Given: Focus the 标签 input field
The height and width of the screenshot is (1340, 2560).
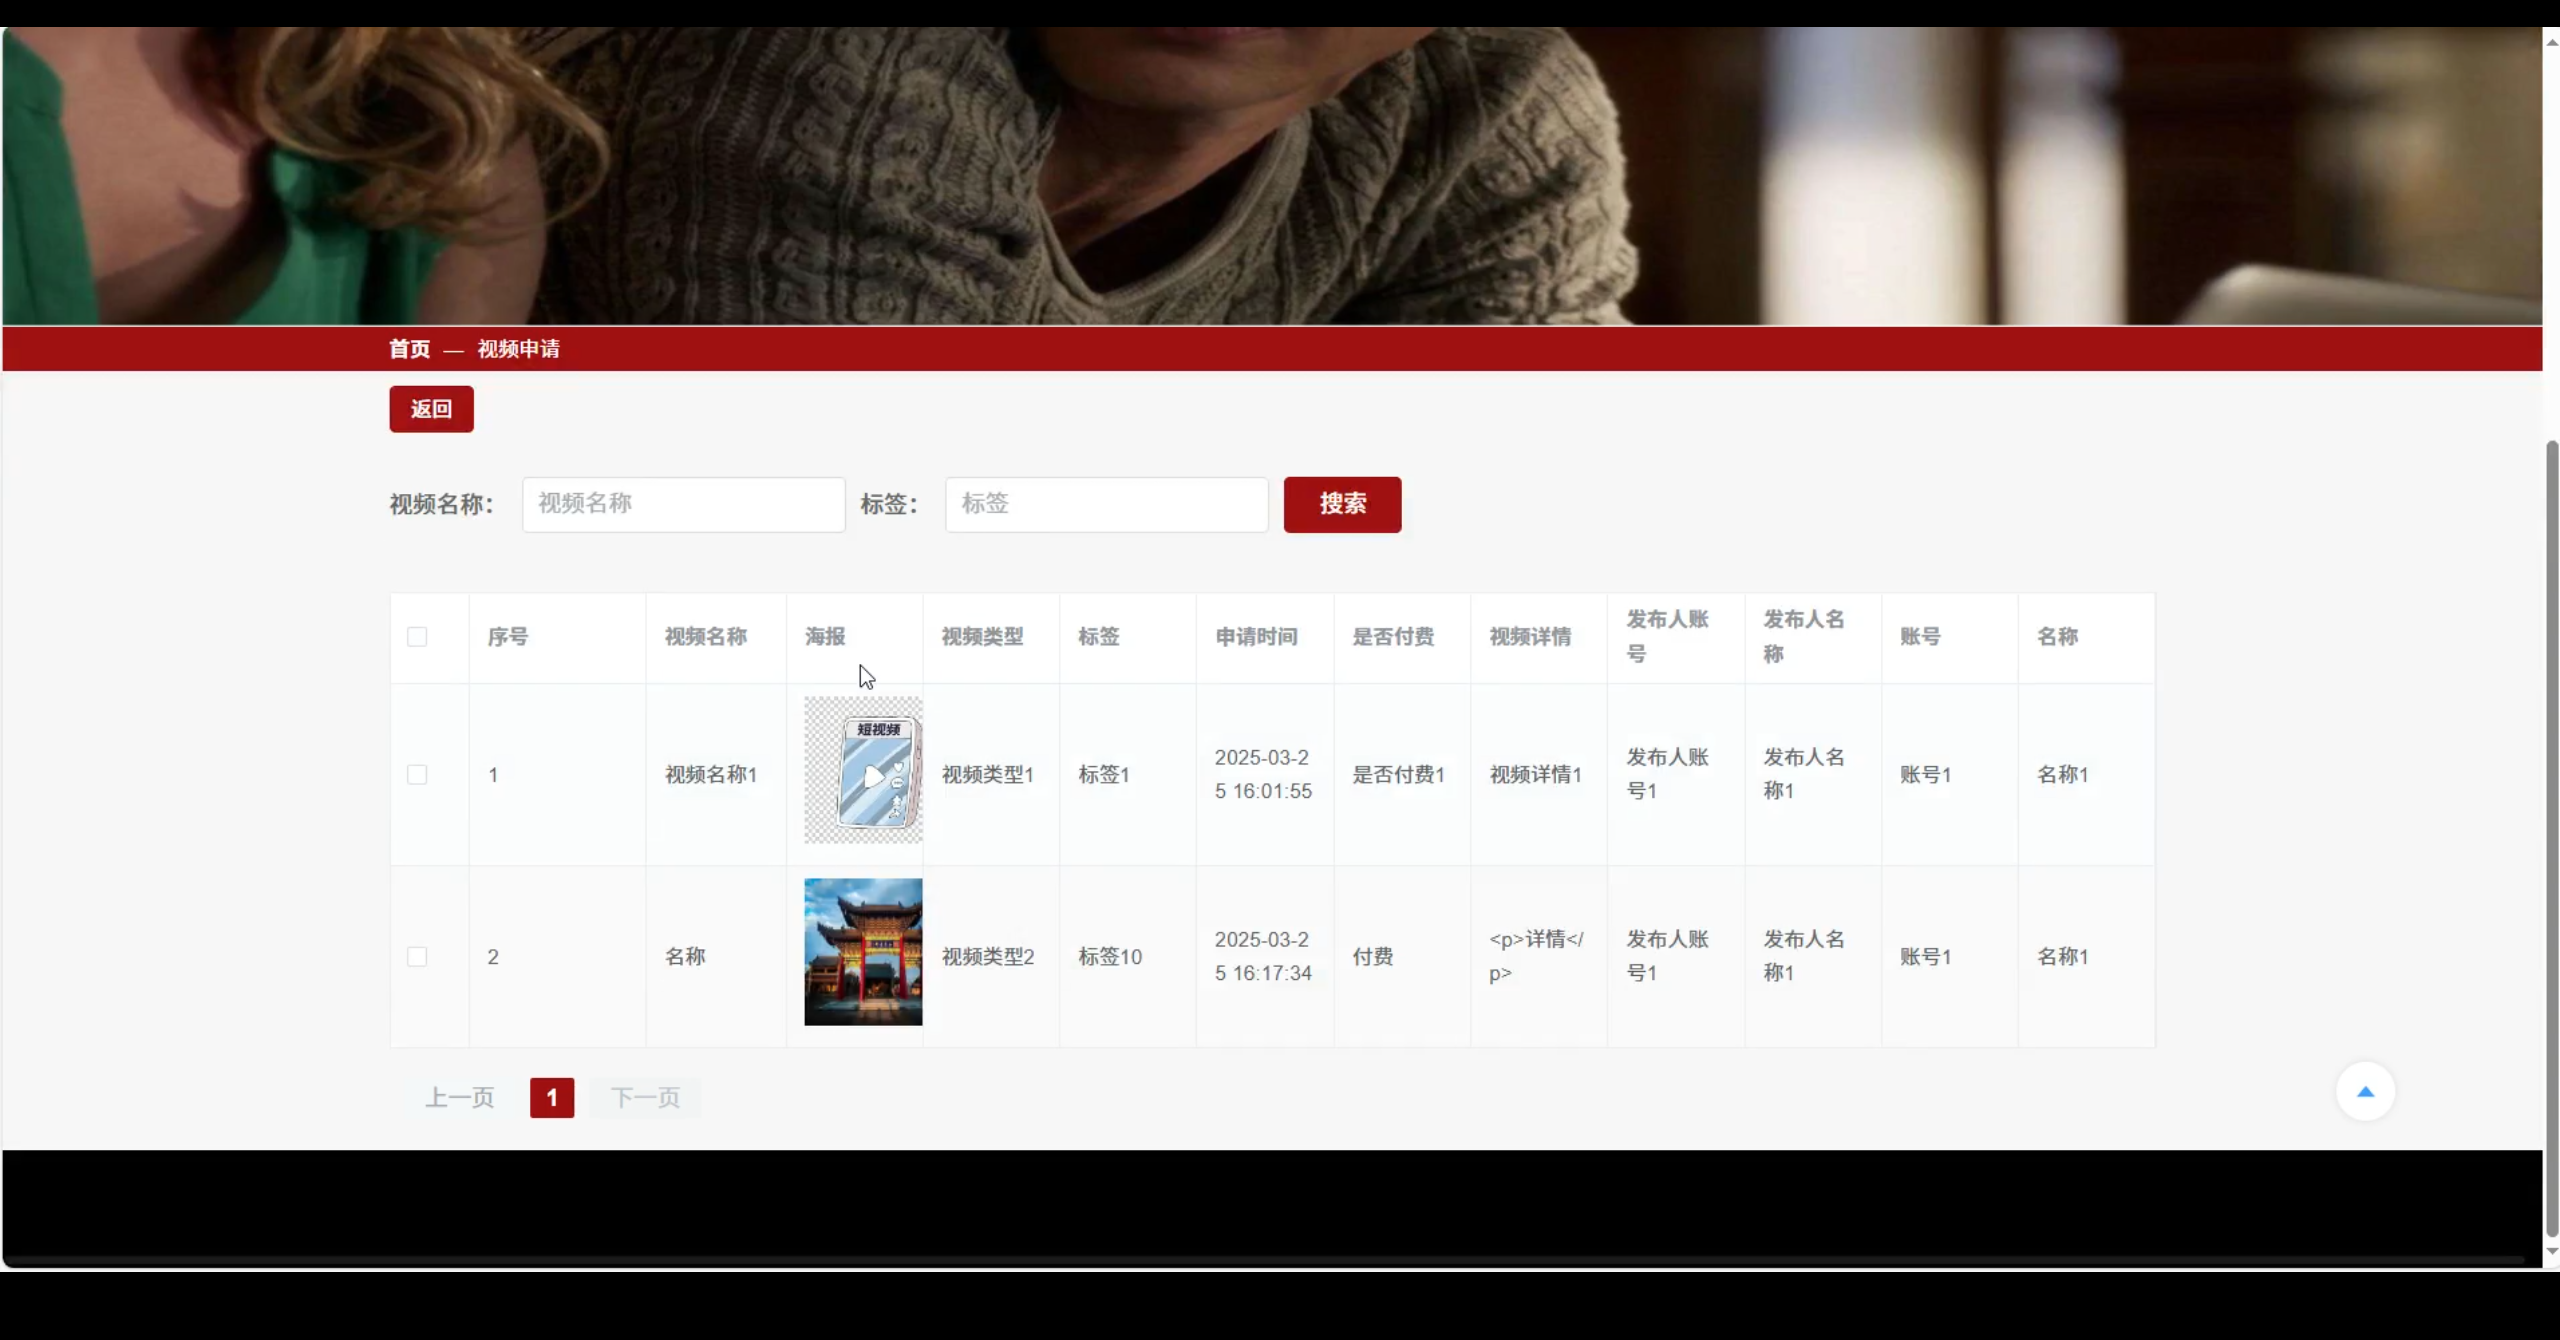Looking at the screenshot, I should (1106, 504).
